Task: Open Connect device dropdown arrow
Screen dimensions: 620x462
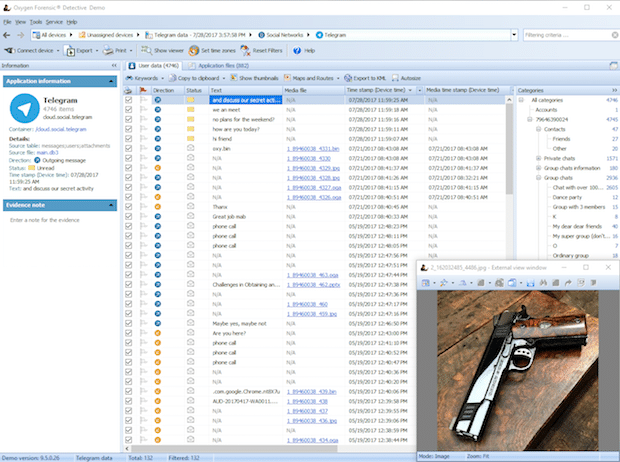Action: click(58, 51)
